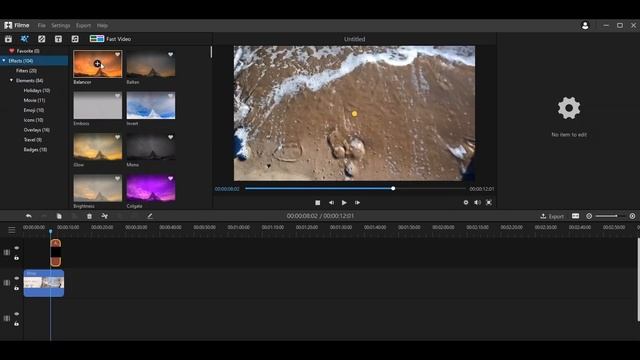Favorite the Colgate effect heart
This screenshot has width=640, height=360.
171,178
